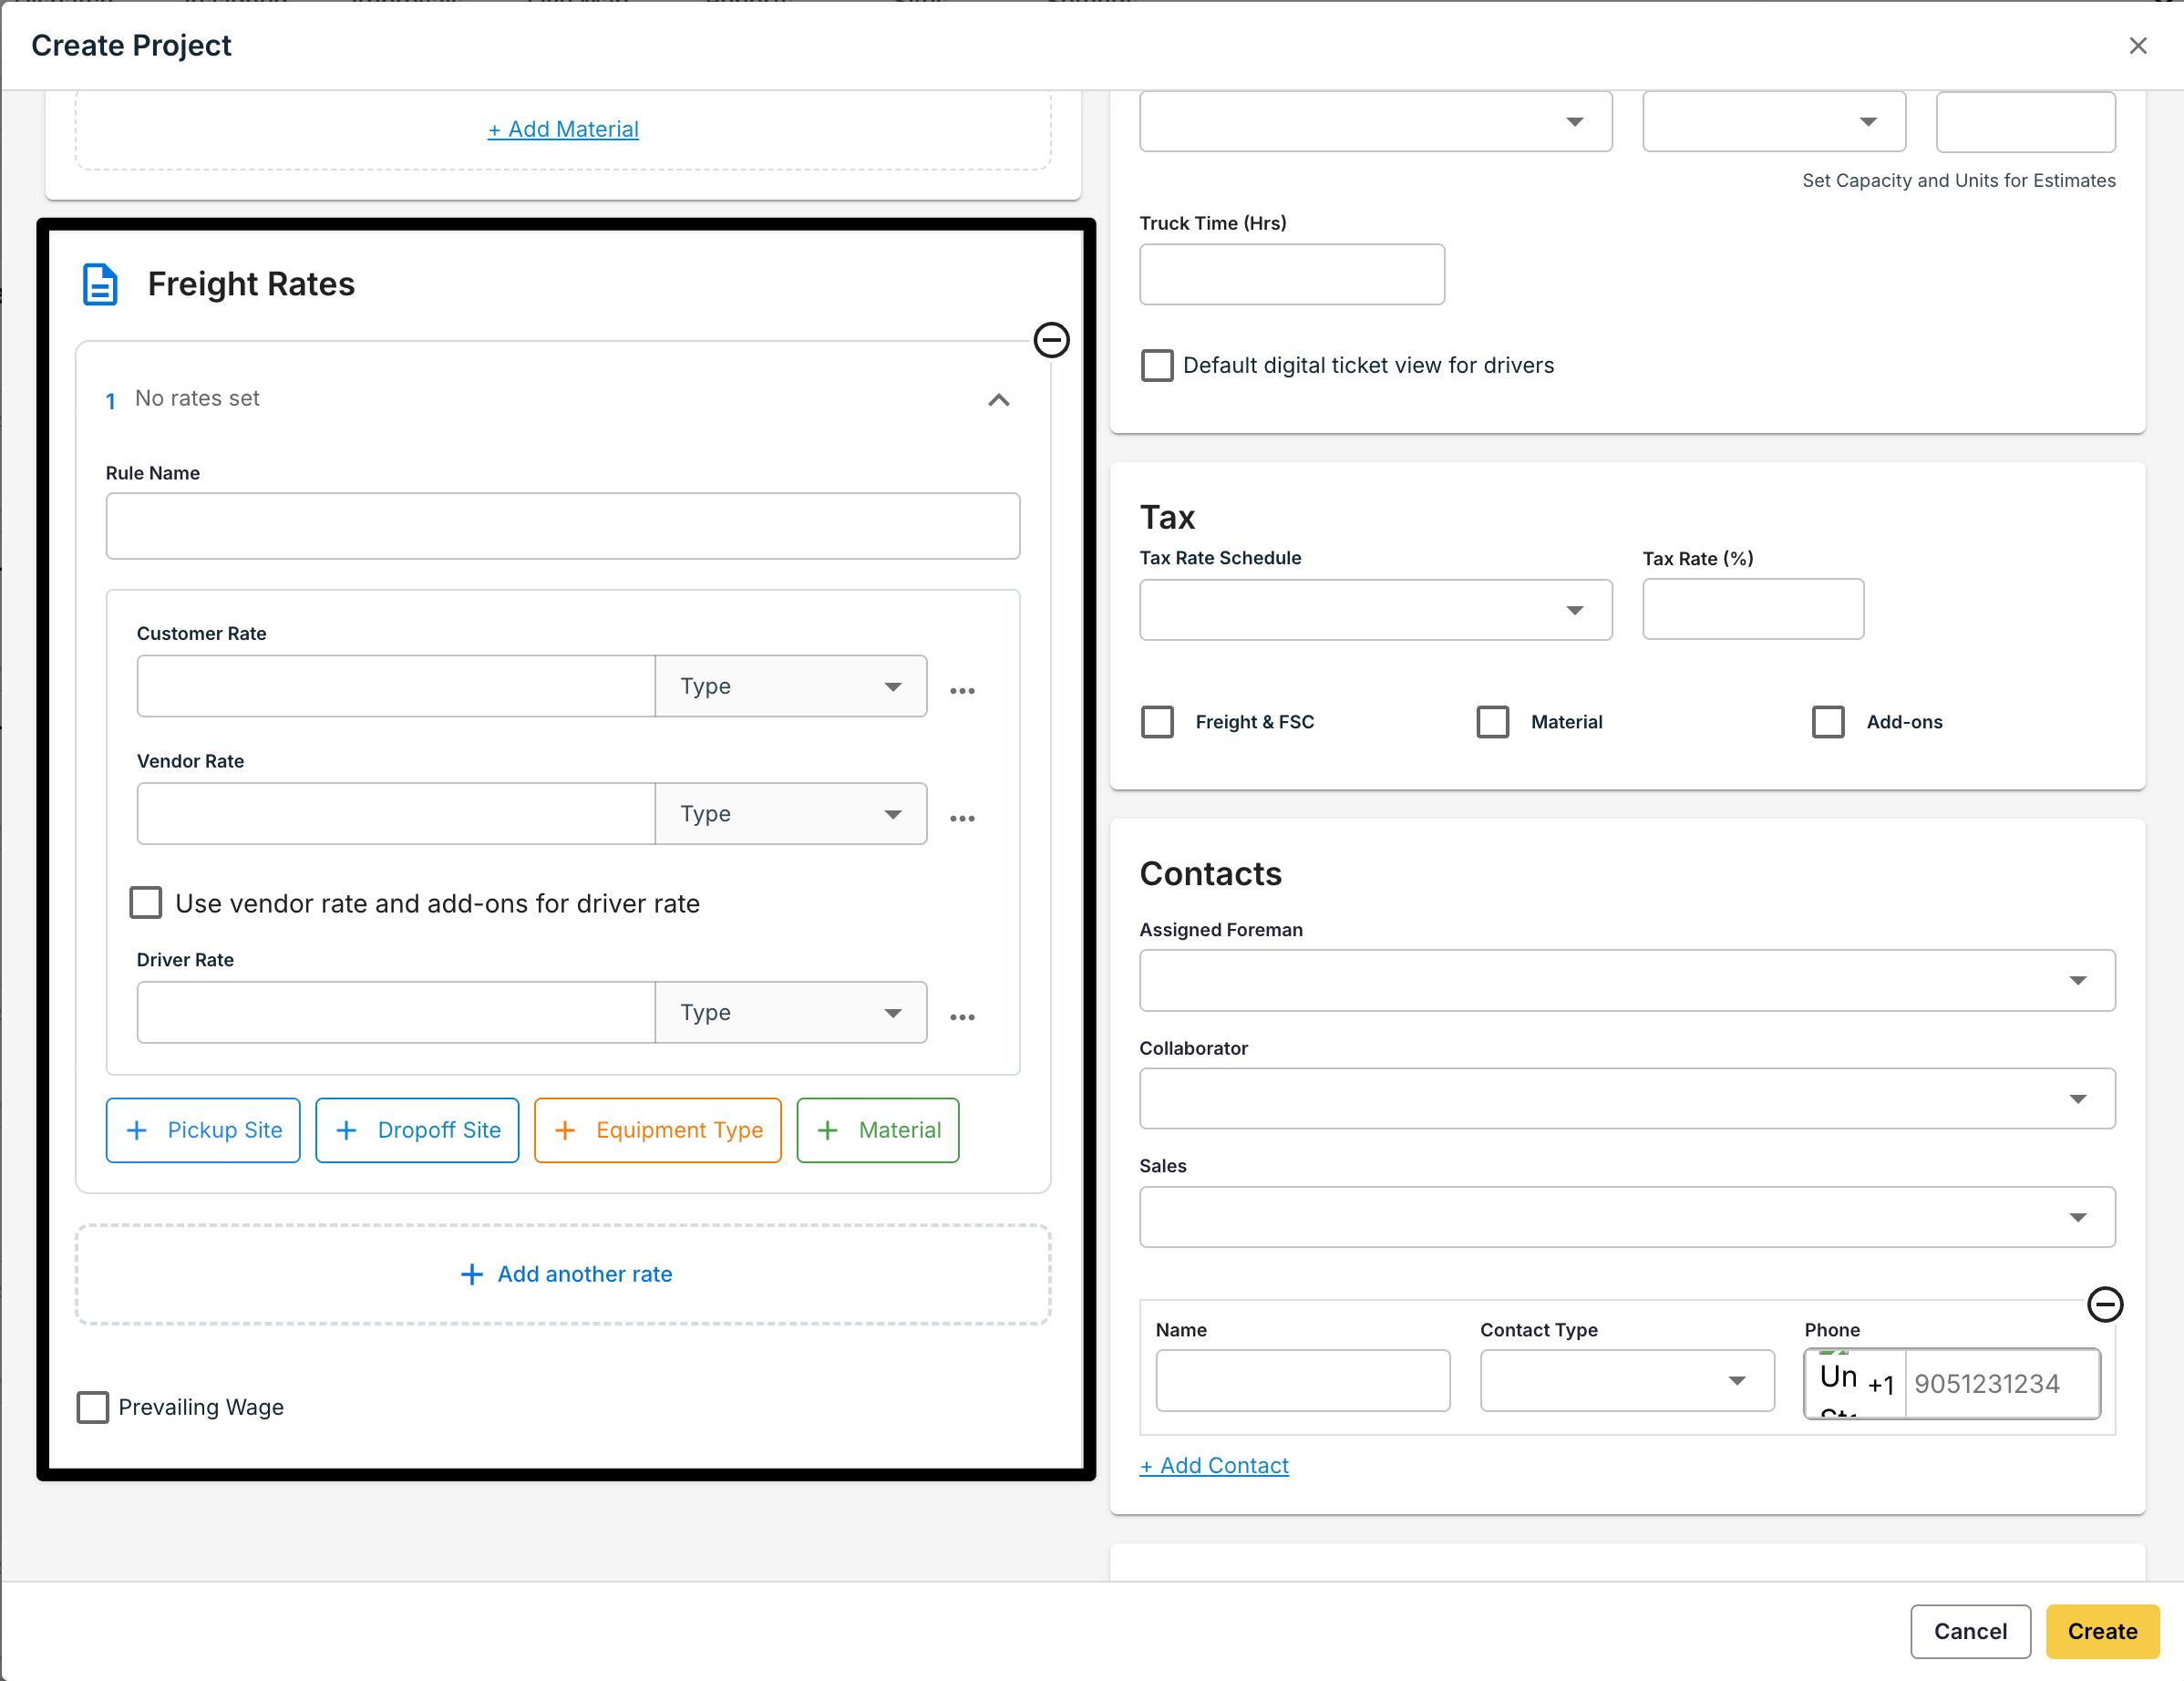Collapse rate rule 1 with chevron
This screenshot has height=1681, width=2184.
998,400
